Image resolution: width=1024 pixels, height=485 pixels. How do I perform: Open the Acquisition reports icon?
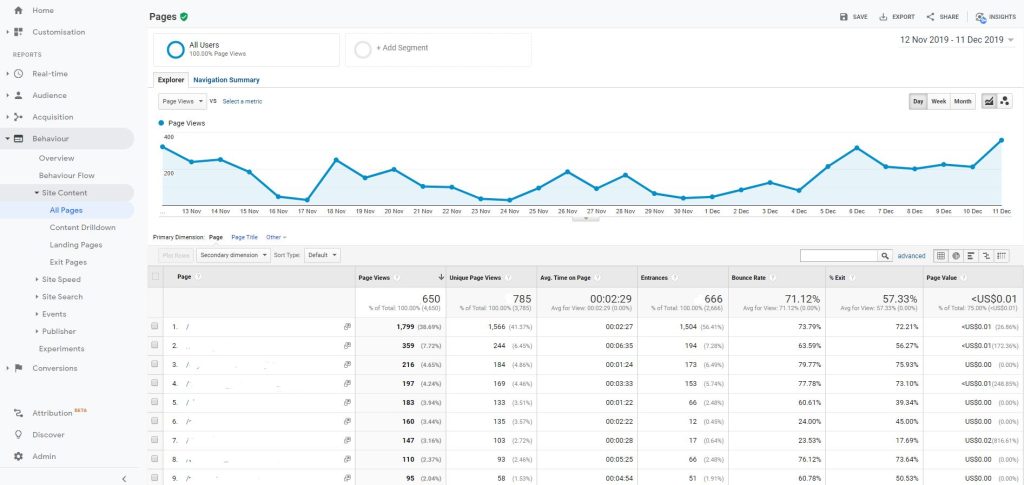tap(18, 117)
